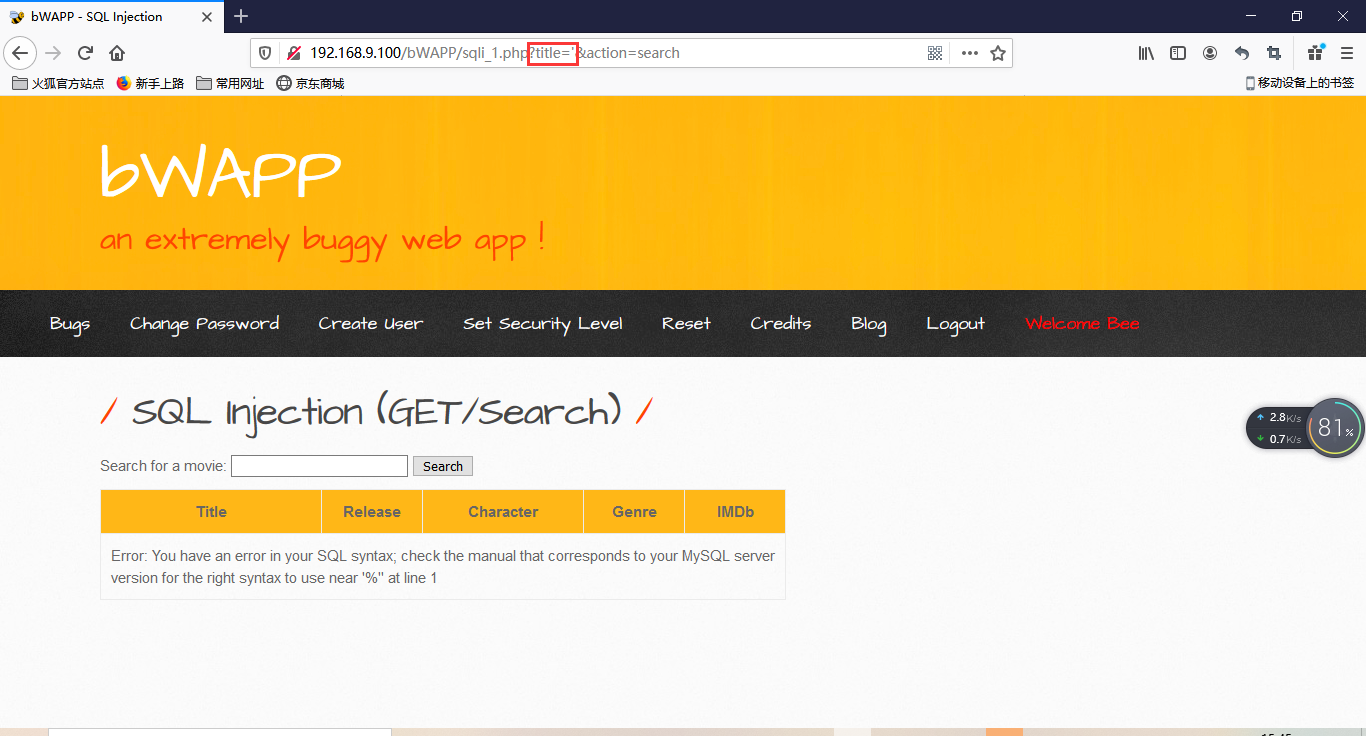This screenshot has width=1366, height=736.
Task: Click the new tab plus button
Action: click(x=241, y=16)
